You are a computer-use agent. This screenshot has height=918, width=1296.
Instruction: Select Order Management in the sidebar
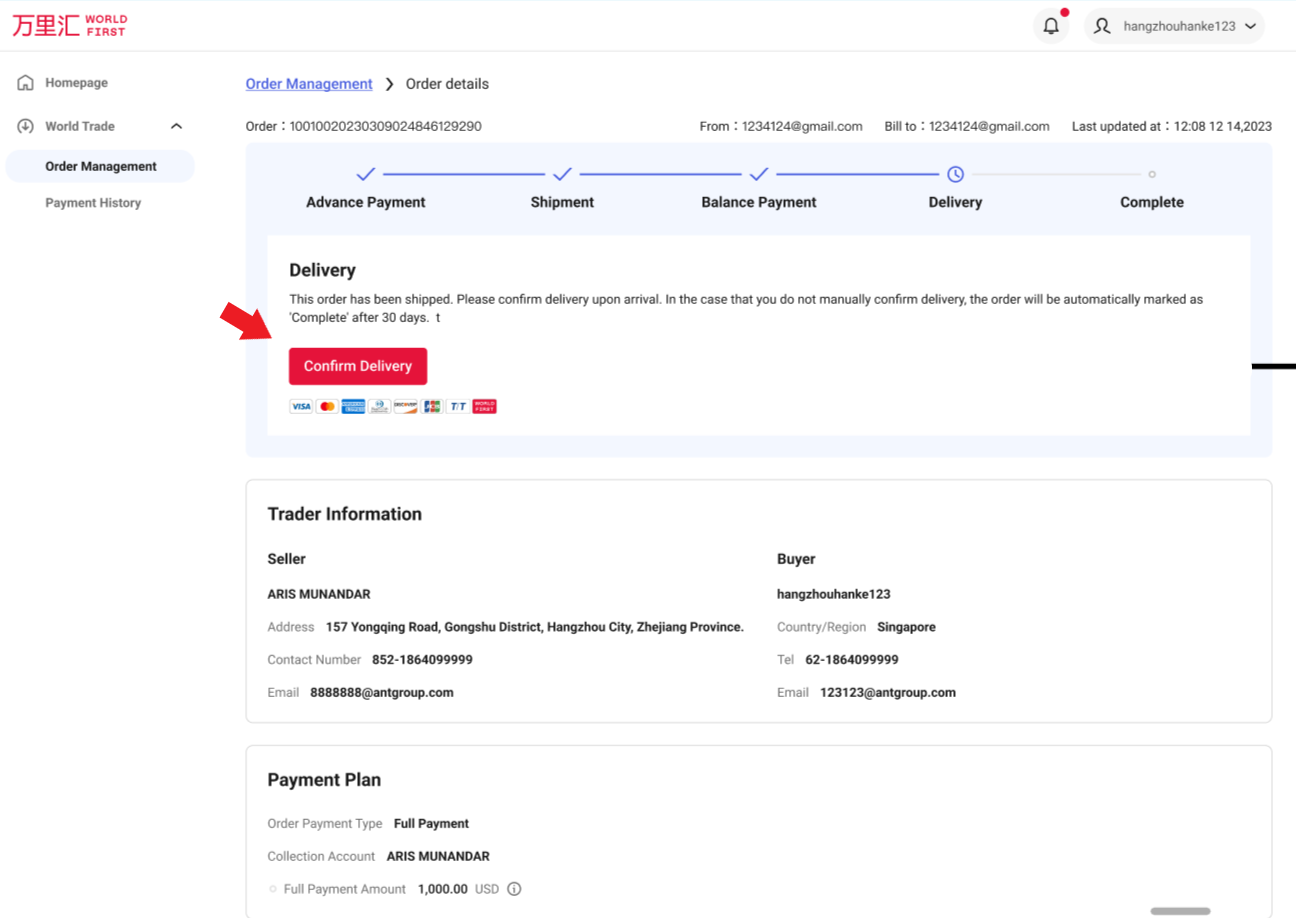[x=100, y=167]
